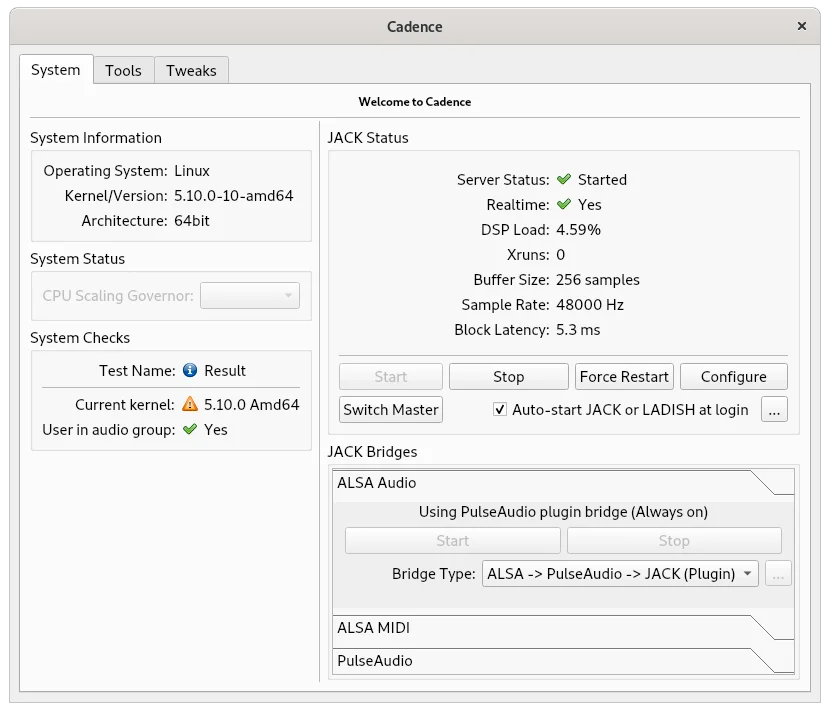This screenshot has width=830, height=712.
Task: Expand the PulseAudio bridge section
Action: 563,661
